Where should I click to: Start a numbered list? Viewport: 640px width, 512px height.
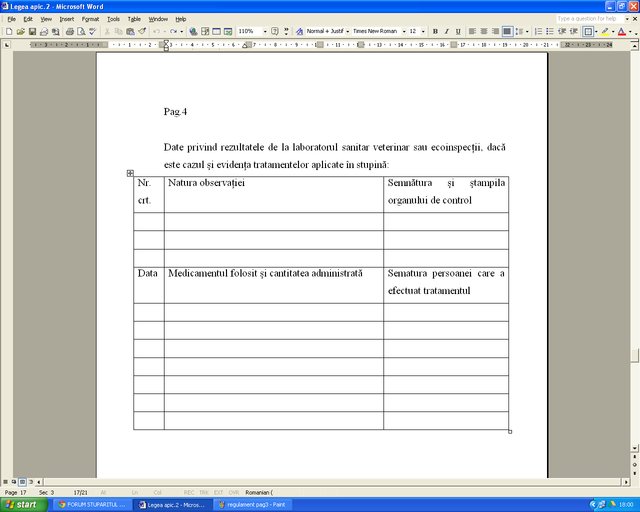point(538,31)
